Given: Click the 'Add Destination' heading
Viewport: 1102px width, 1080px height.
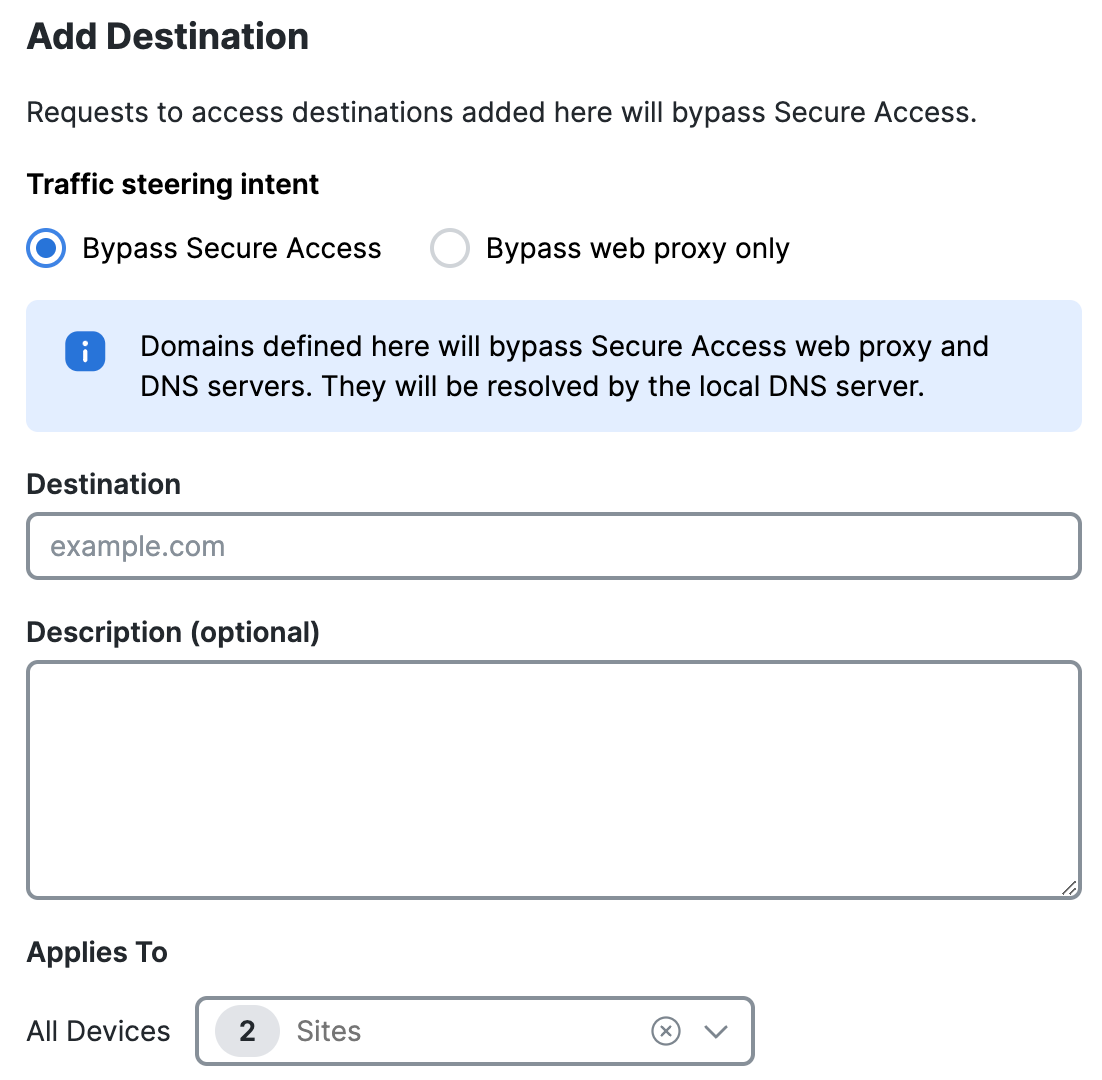Looking at the screenshot, I should (x=168, y=37).
